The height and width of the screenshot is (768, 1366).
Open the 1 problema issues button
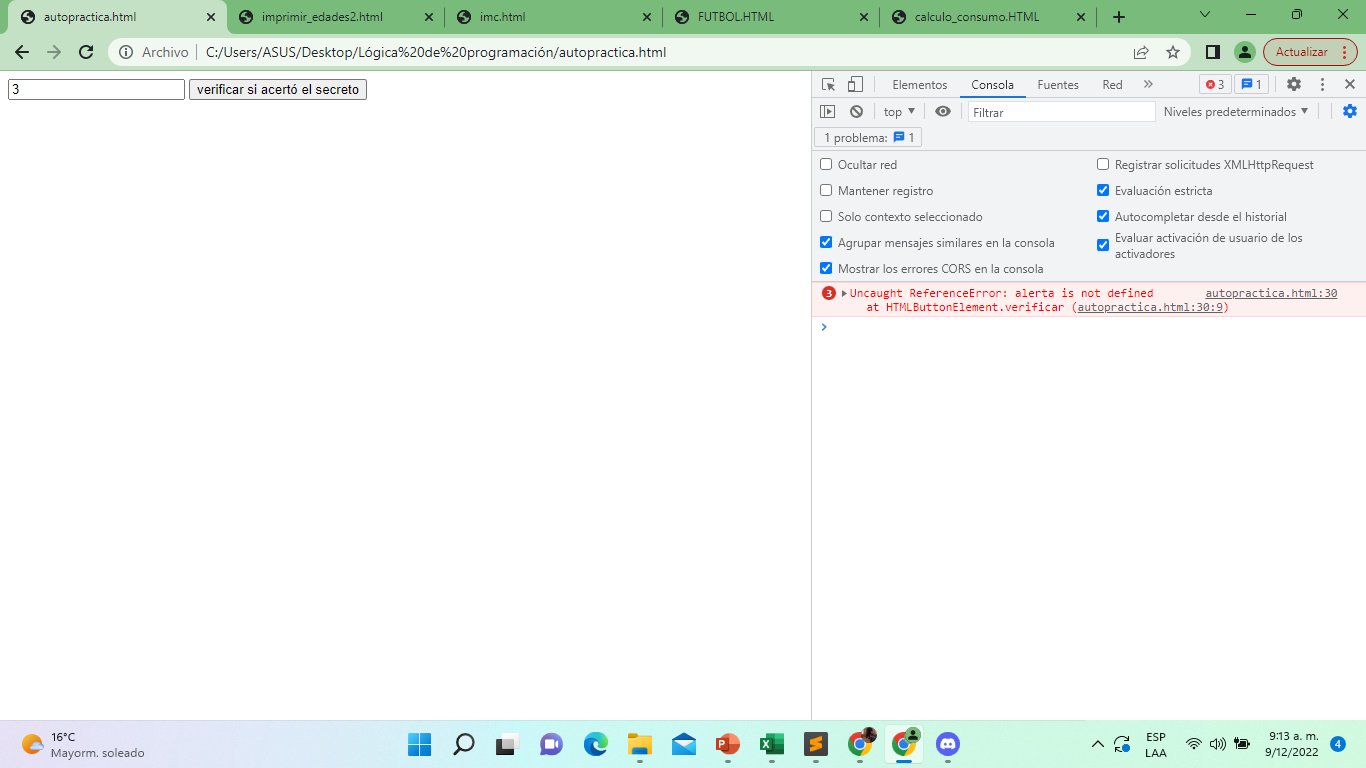click(868, 138)
